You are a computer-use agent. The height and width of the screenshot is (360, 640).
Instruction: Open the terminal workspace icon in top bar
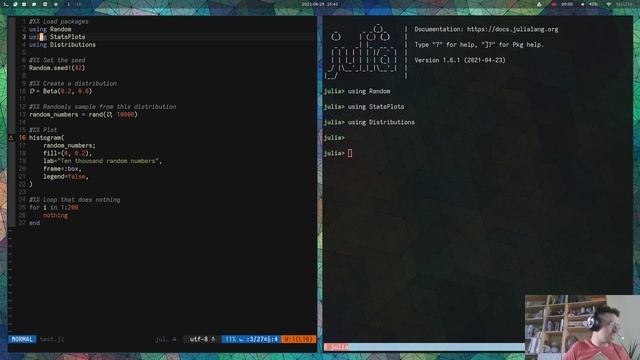point(5,4)
